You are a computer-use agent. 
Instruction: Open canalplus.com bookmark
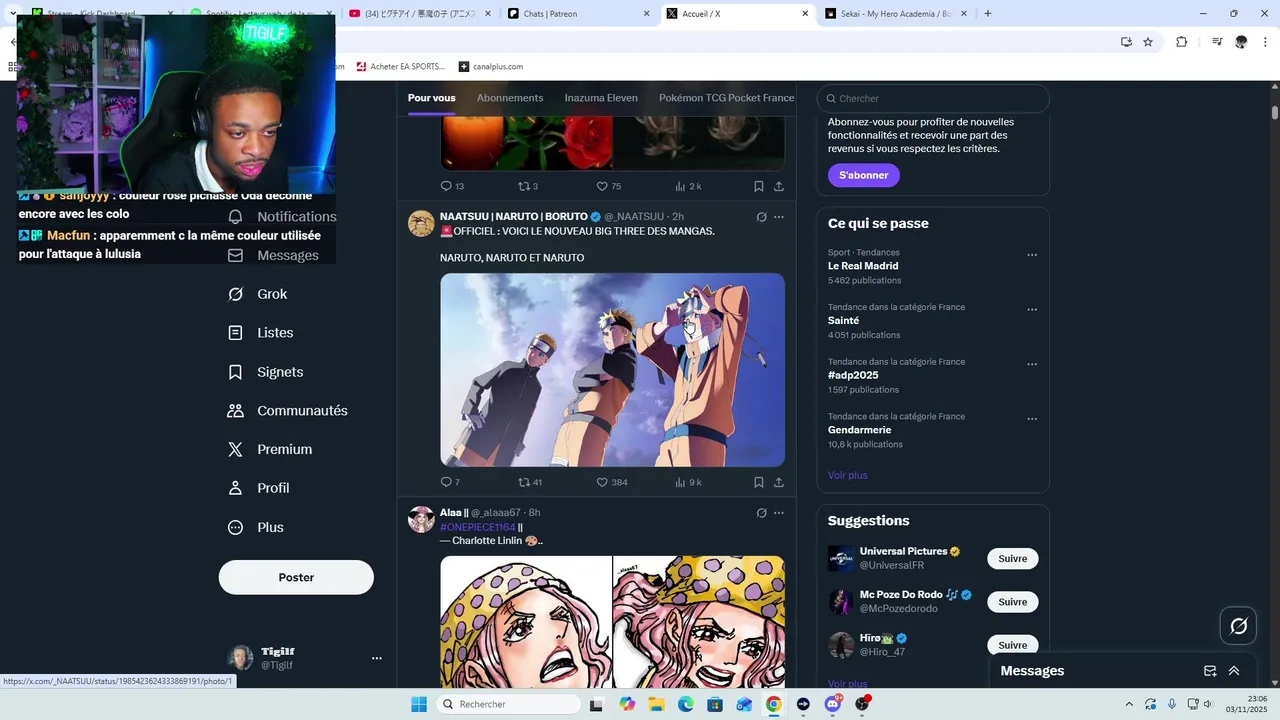coord(491,66)
